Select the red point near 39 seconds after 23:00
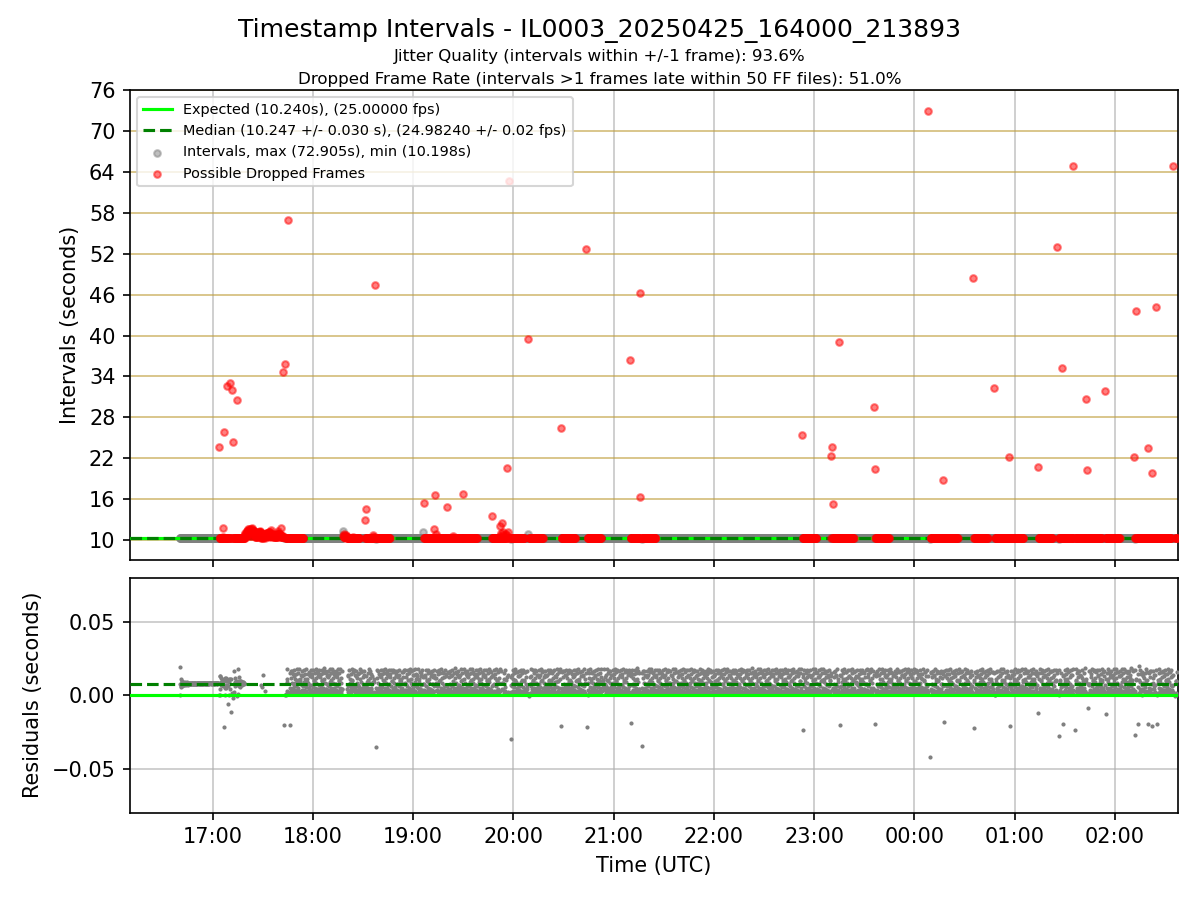This screenshot has width=1200, height=900. click(839, 342)
